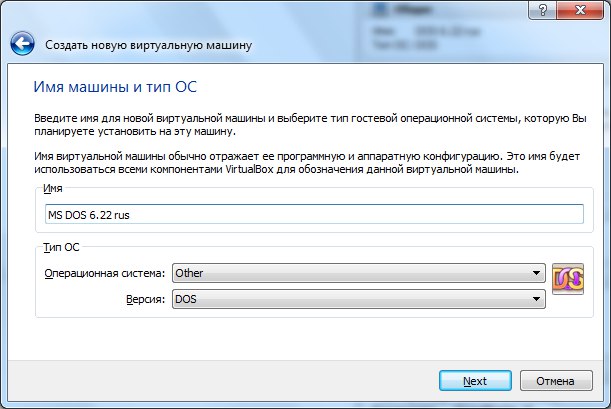Click the DOS operating system icon
The width and height of the screenshot is (611, 409).
pos(568,279)
